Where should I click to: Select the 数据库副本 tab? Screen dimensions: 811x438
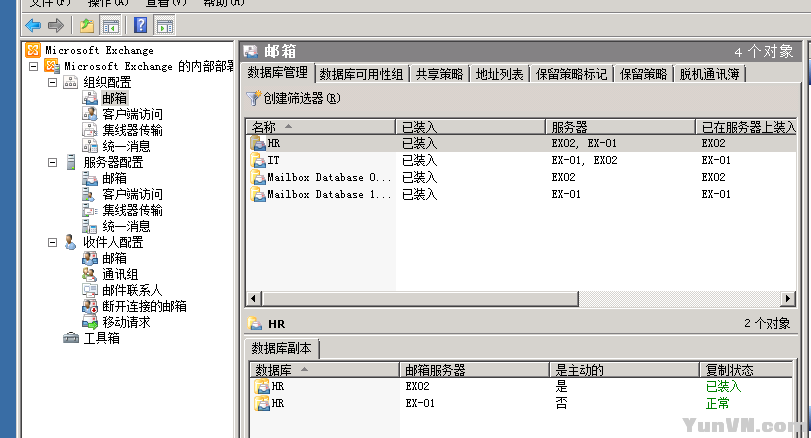click(281, 349)
